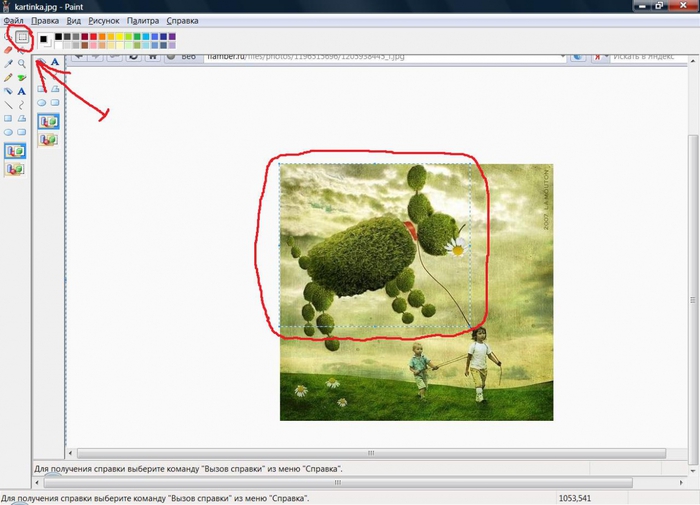Click the vertical scrollbar thumb
This screenshot has height=505, width=700.
693,300
